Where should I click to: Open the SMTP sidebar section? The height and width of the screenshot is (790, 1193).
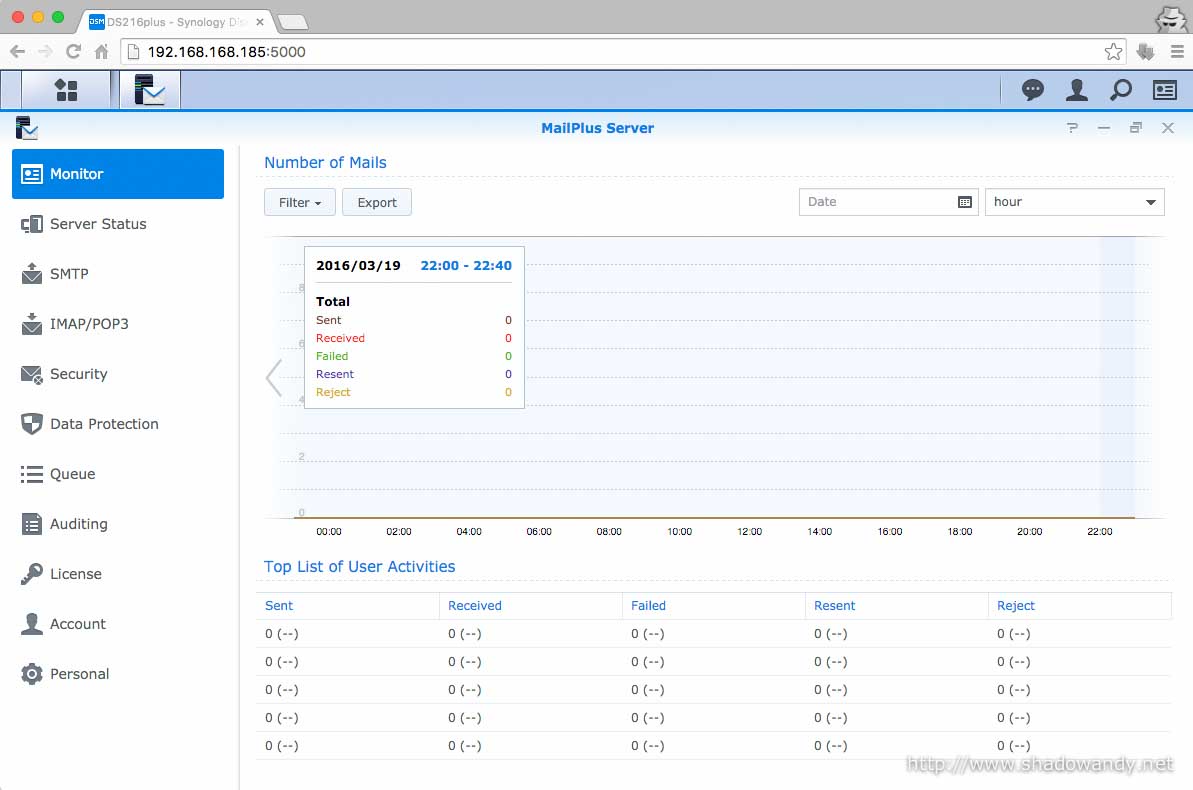tap(69, 274)
